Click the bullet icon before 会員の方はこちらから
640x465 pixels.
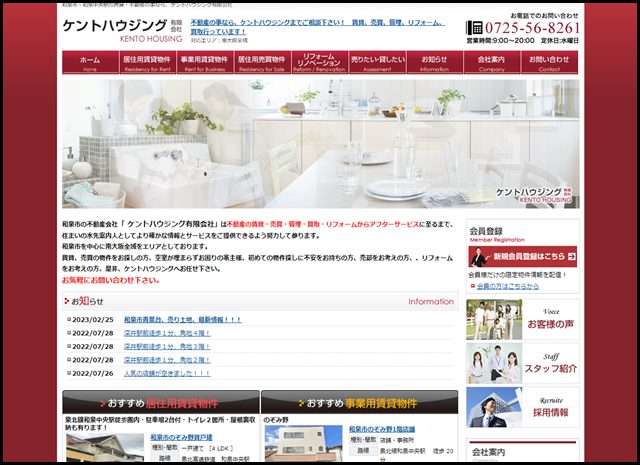pyautogui.click(x=473, y=286)
